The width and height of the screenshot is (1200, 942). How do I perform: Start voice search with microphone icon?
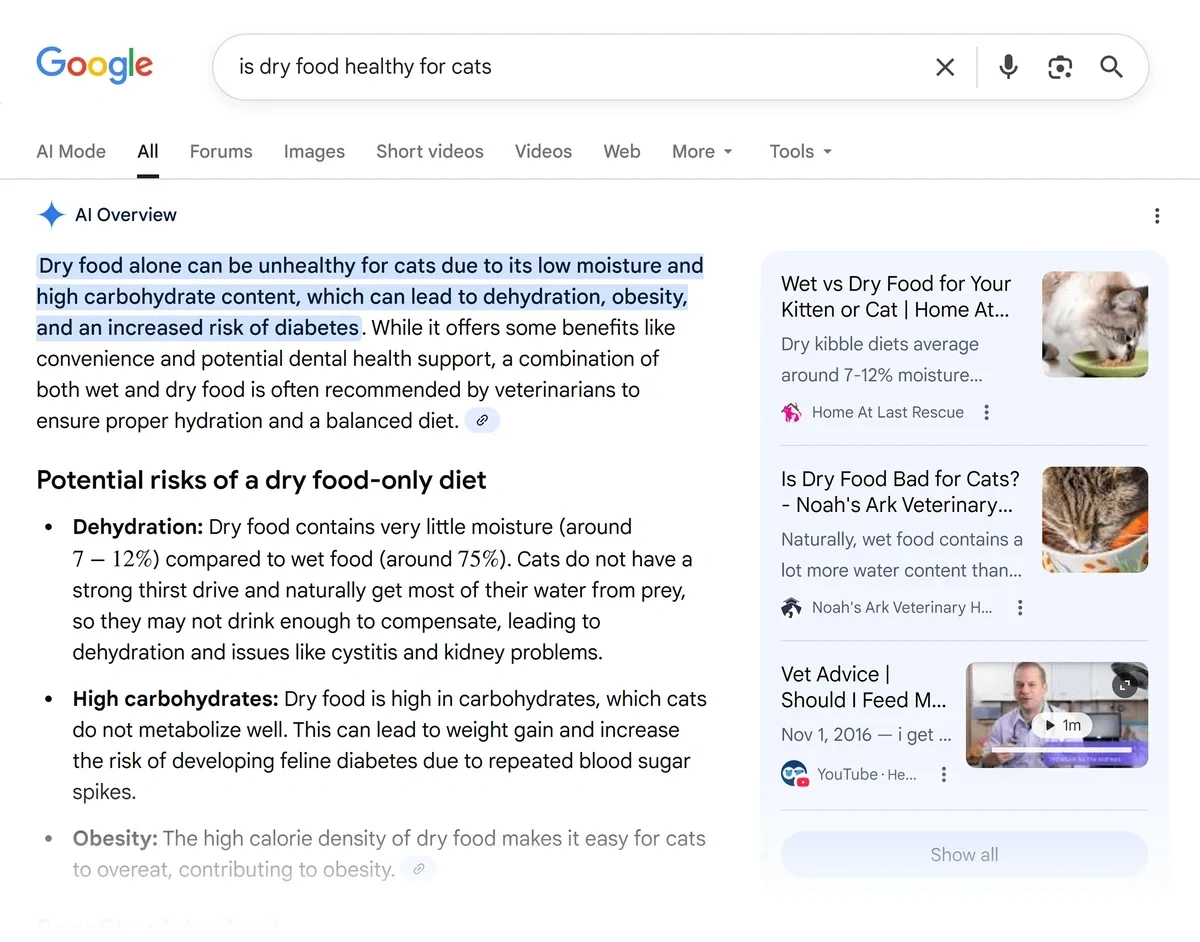[x=1008, y=67]
